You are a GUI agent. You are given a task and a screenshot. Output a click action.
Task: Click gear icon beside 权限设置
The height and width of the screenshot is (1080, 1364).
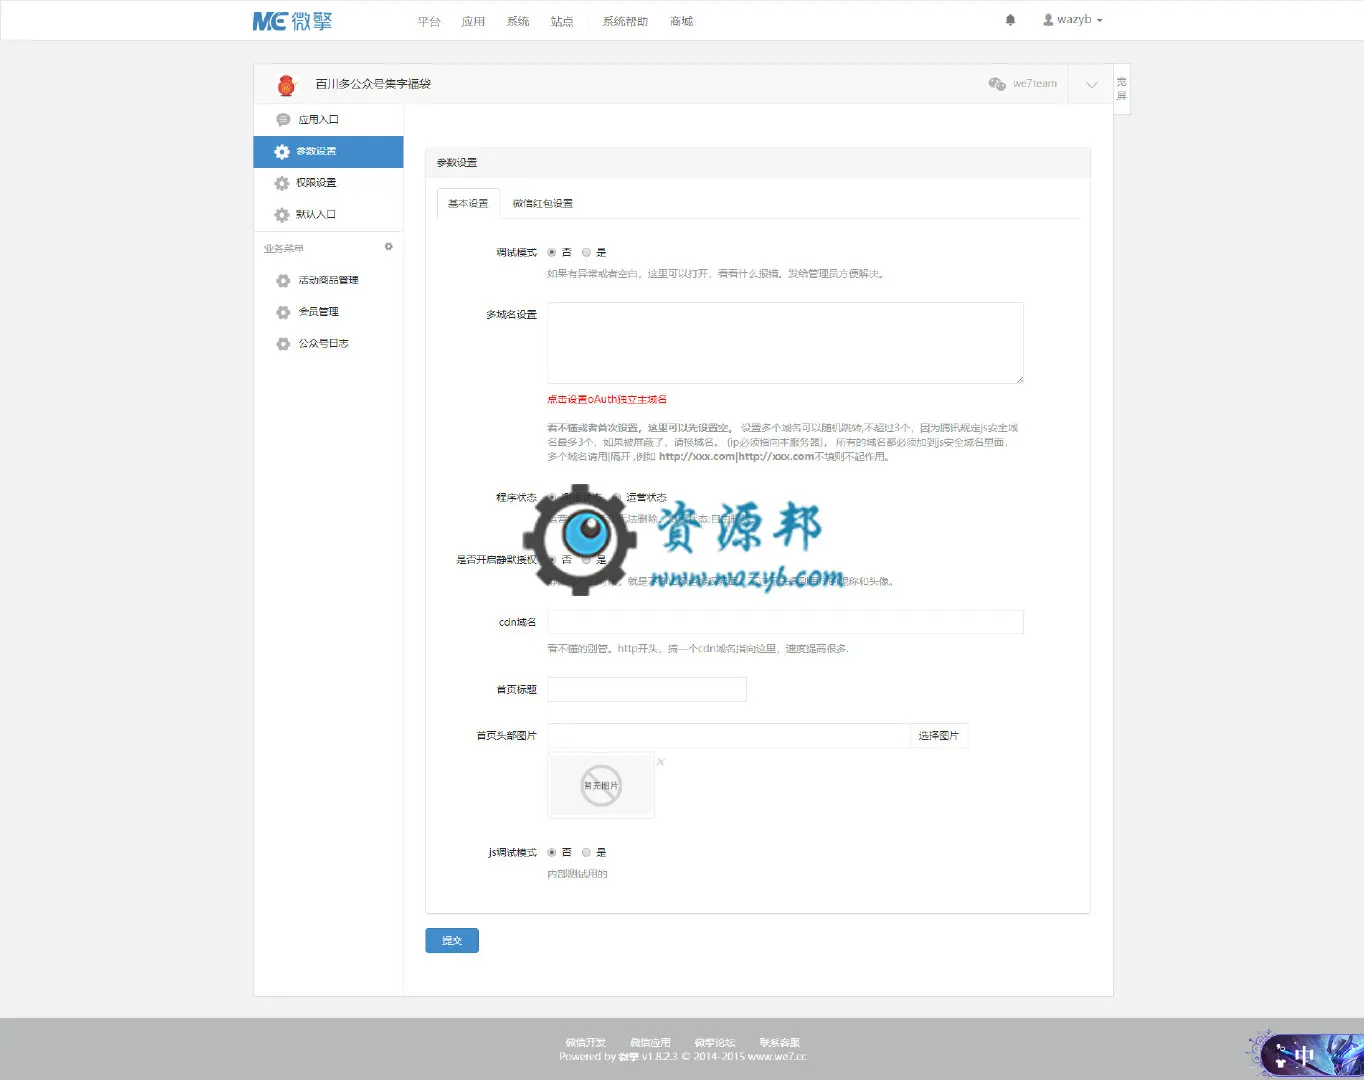(x=282, y=183)
